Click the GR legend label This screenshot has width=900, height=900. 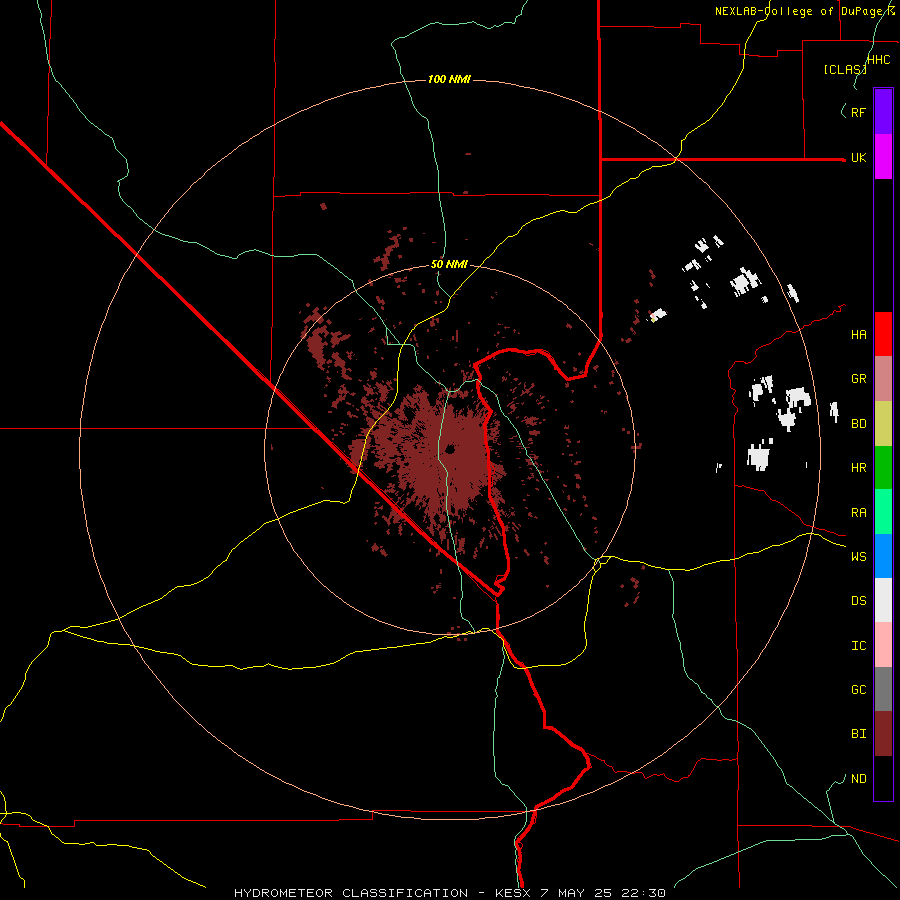pos(858,378)
